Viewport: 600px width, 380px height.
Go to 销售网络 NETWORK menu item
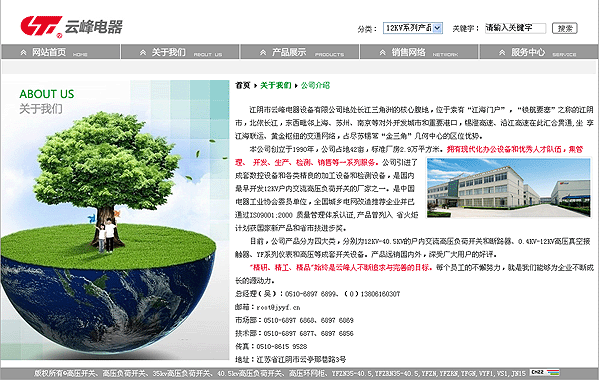419,52
